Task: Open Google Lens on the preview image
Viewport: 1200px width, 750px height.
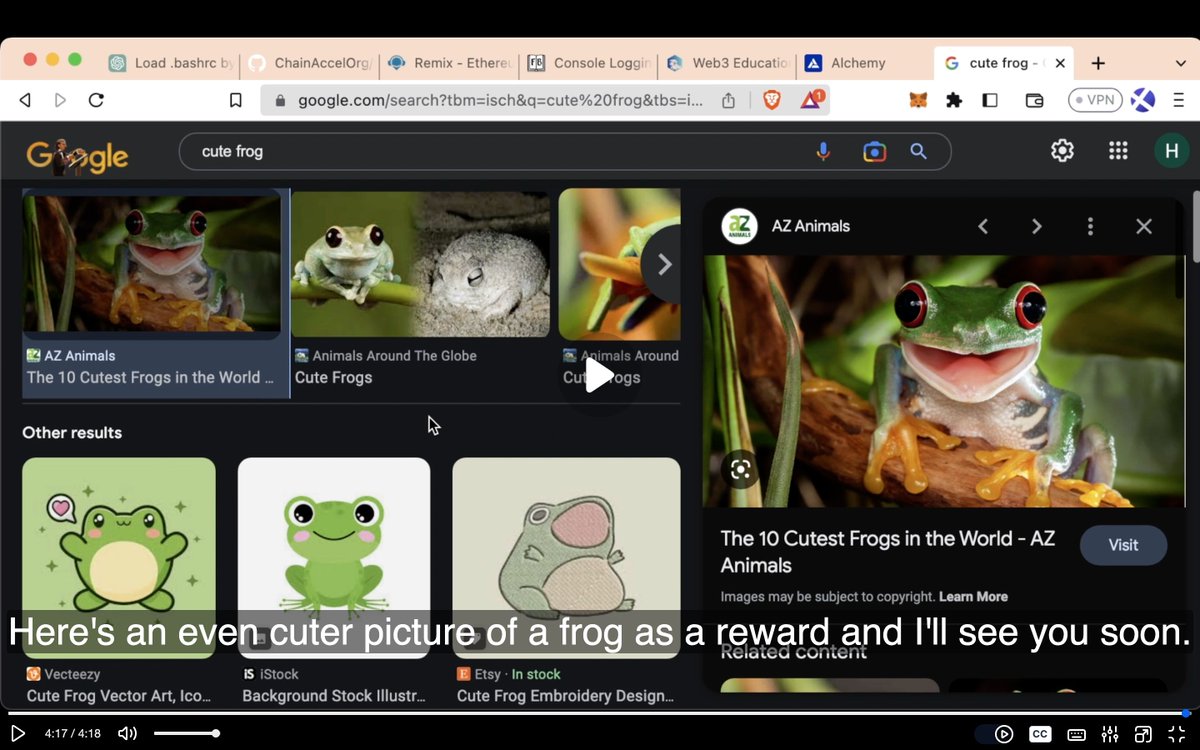Action: pos(740,469)
